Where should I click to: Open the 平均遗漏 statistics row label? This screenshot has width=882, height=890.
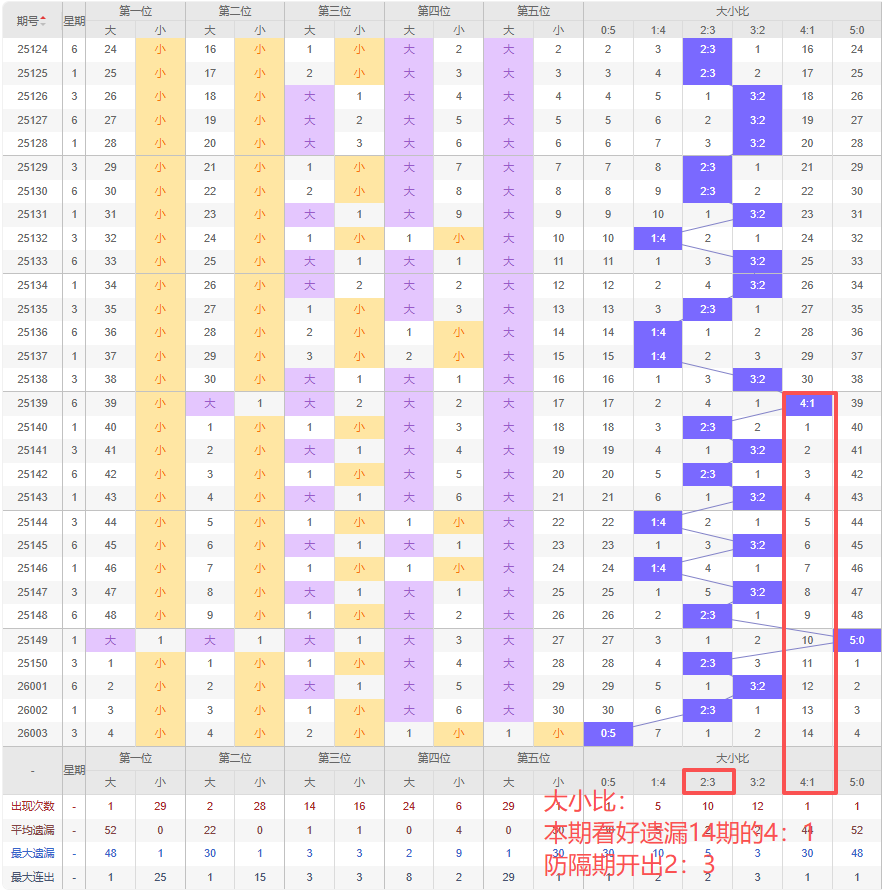click(32, 830)
